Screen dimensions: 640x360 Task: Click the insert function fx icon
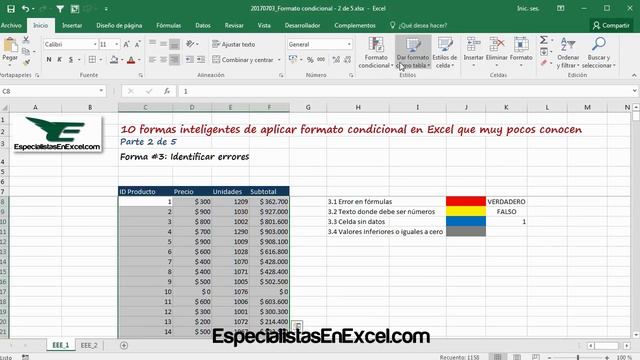click(167, 91)
